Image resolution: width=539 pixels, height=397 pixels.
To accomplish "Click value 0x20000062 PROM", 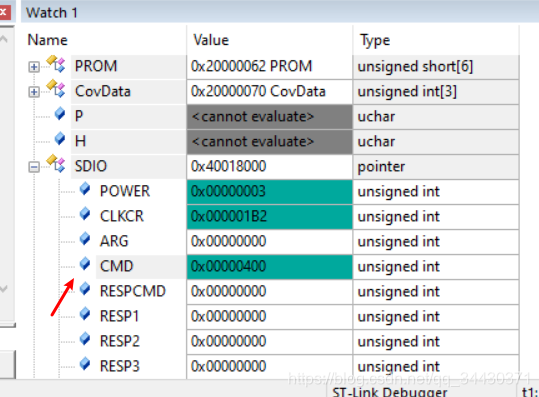I will click(x=270, y=66).
